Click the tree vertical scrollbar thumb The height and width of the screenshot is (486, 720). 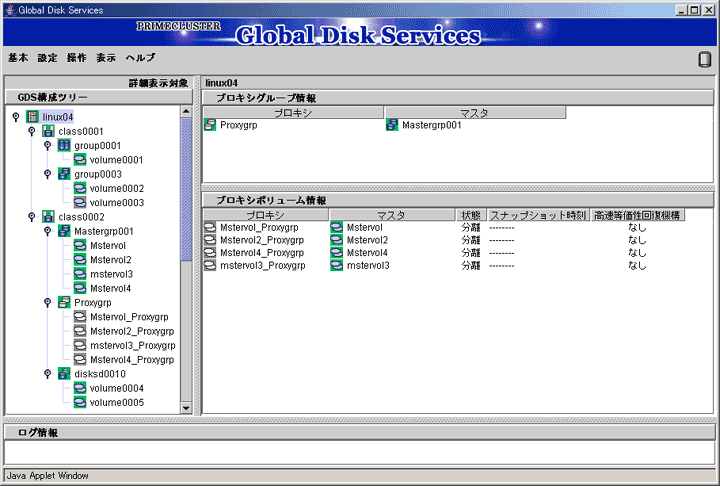tap(186, 189)
